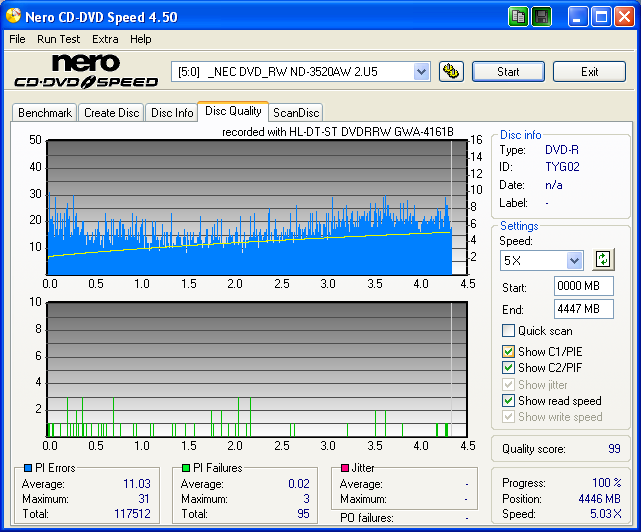Click the Position value 4446 MB

tap(599, 498)
